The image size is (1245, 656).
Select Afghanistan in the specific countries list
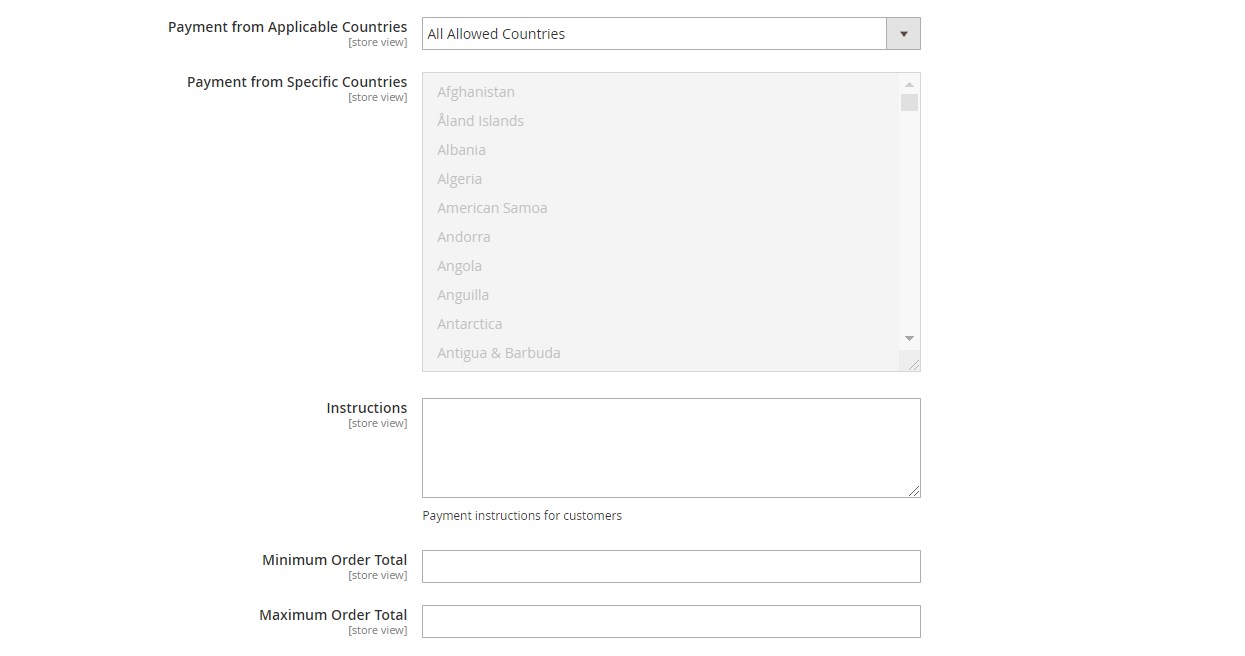[476, 92]
